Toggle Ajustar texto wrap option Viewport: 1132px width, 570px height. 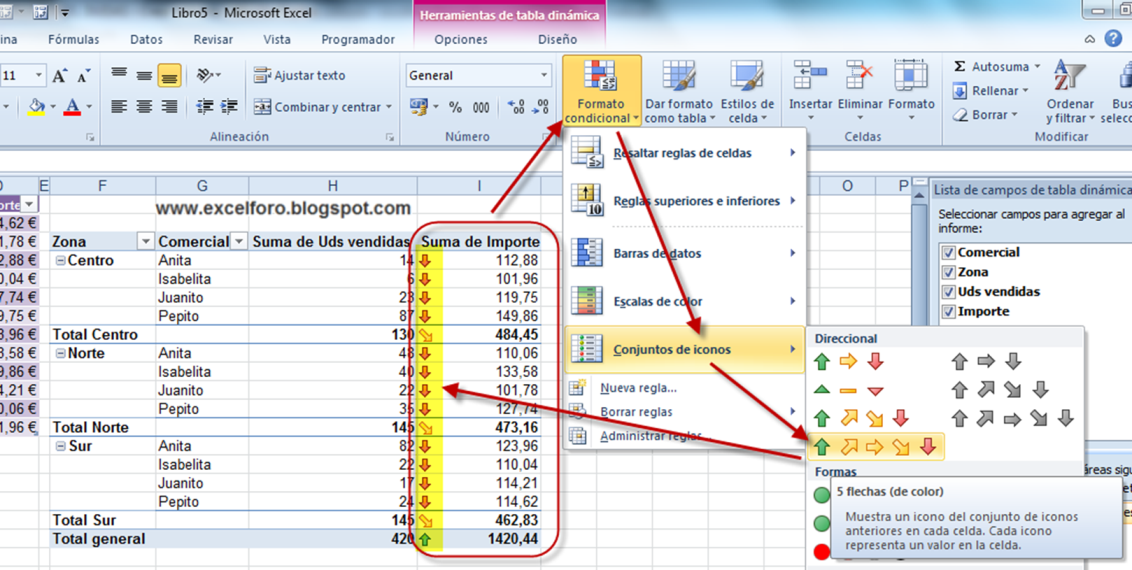300,75
